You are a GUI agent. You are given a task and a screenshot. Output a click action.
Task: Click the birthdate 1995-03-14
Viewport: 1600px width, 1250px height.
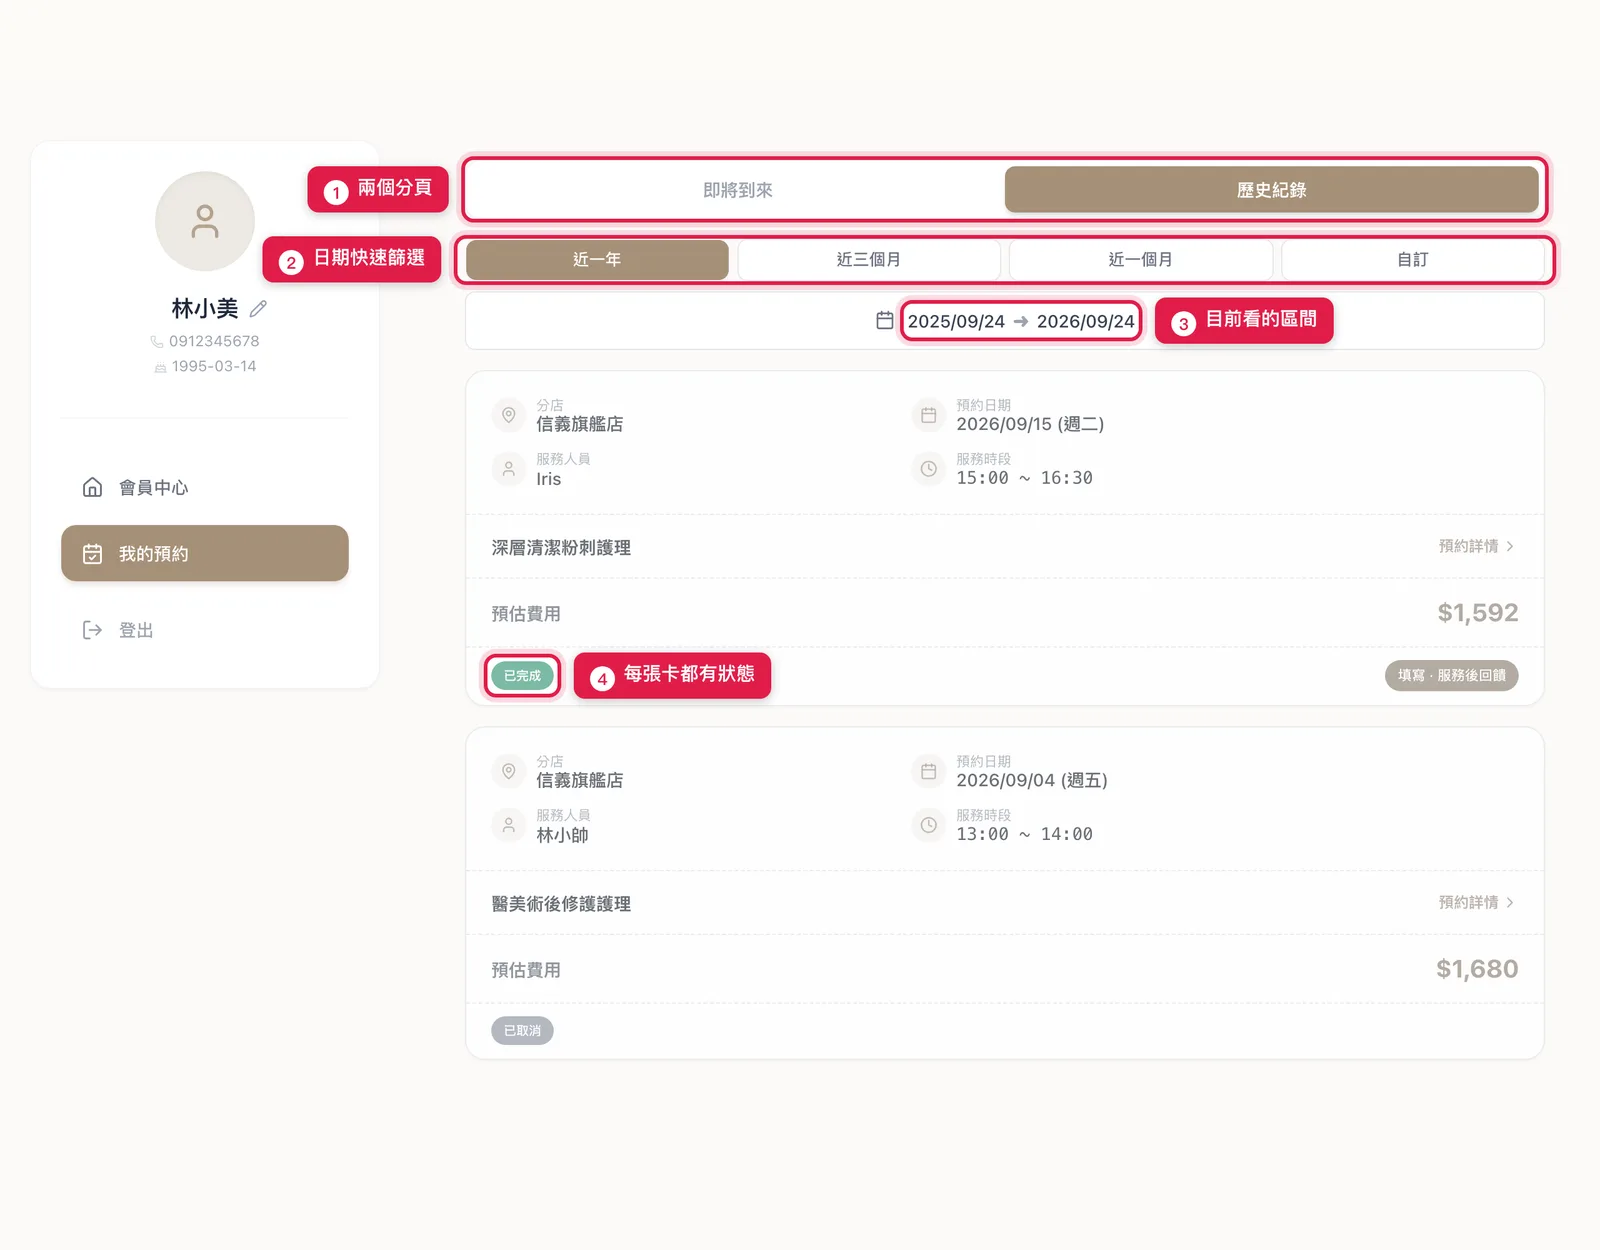(x=214, y=367)
